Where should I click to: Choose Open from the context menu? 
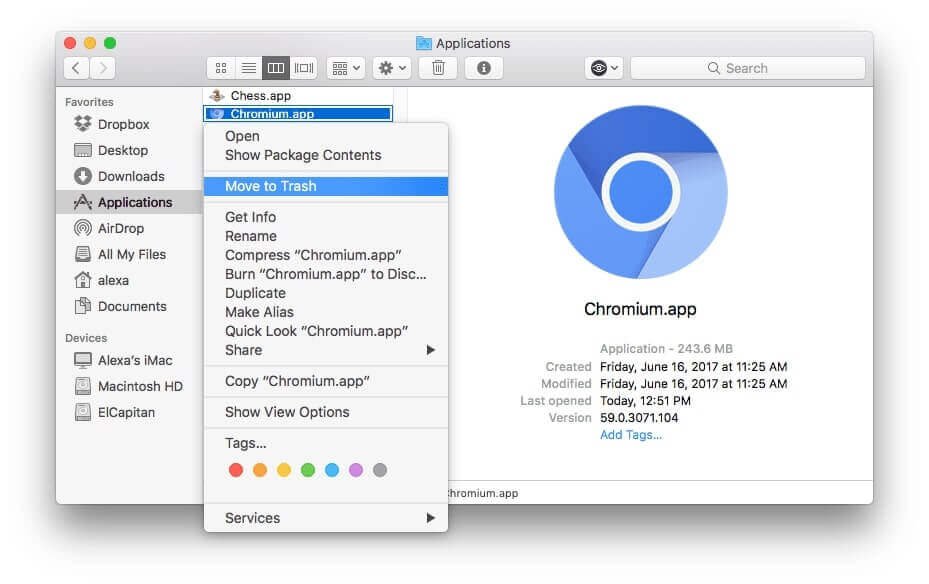[326, 136]
